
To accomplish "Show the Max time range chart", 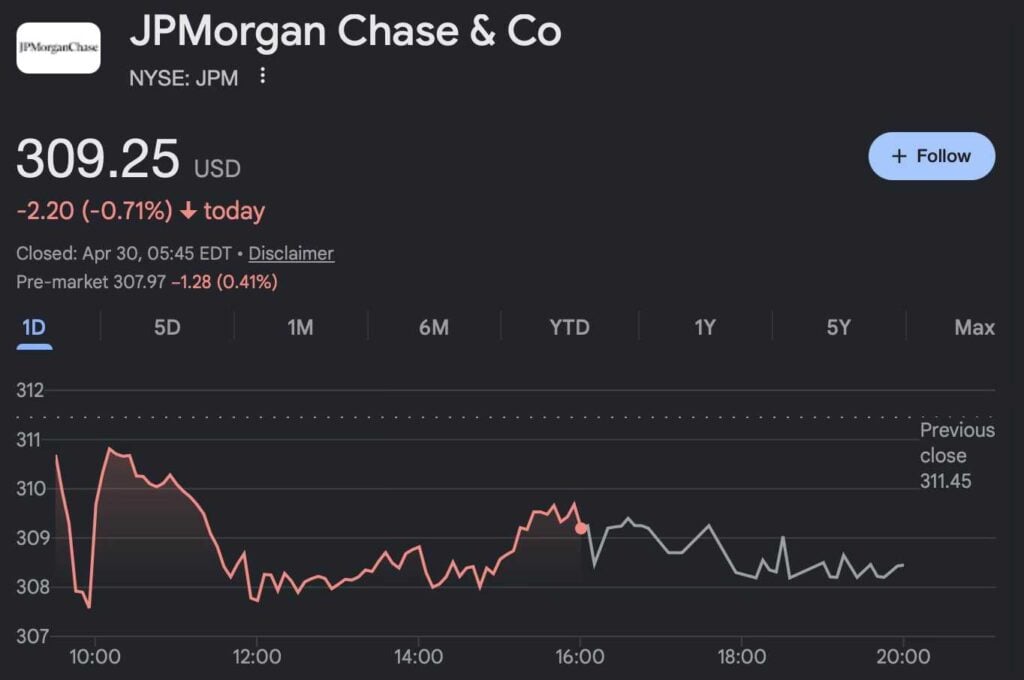I will 974,327.
